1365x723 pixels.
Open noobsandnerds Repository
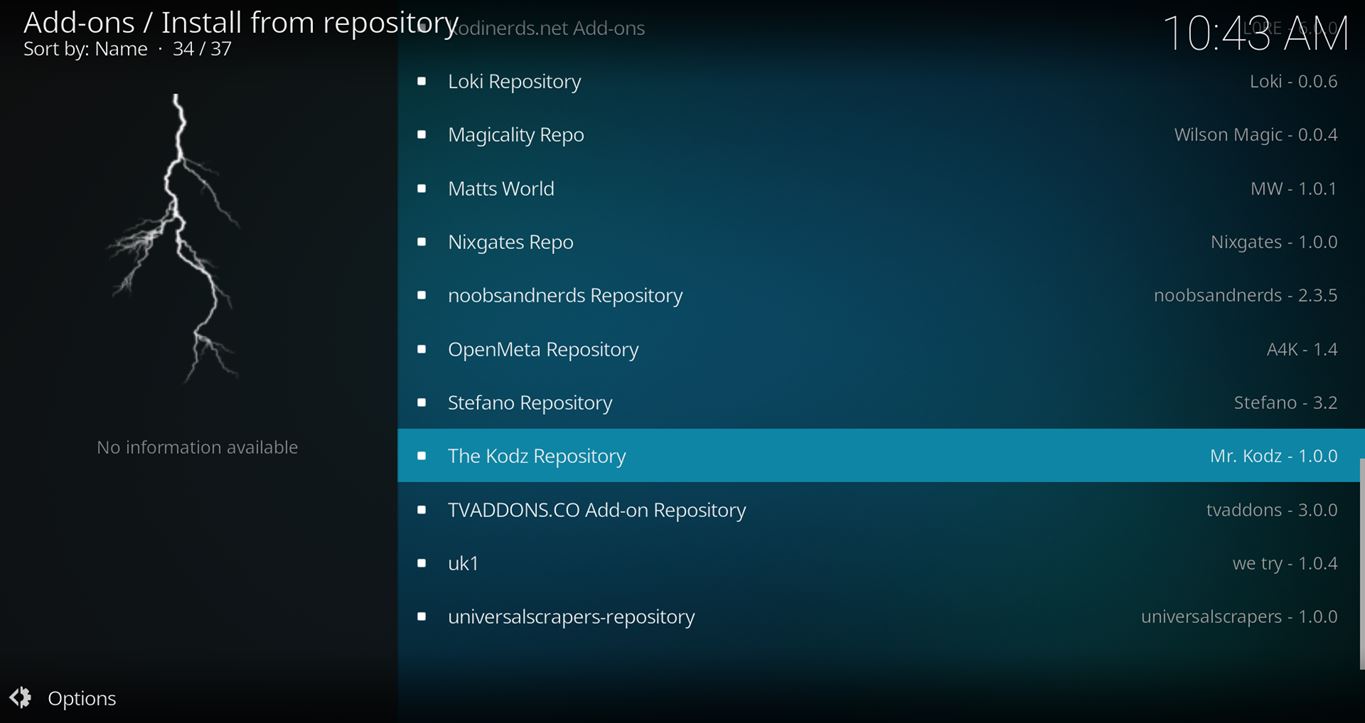click(x=565, y=295)
